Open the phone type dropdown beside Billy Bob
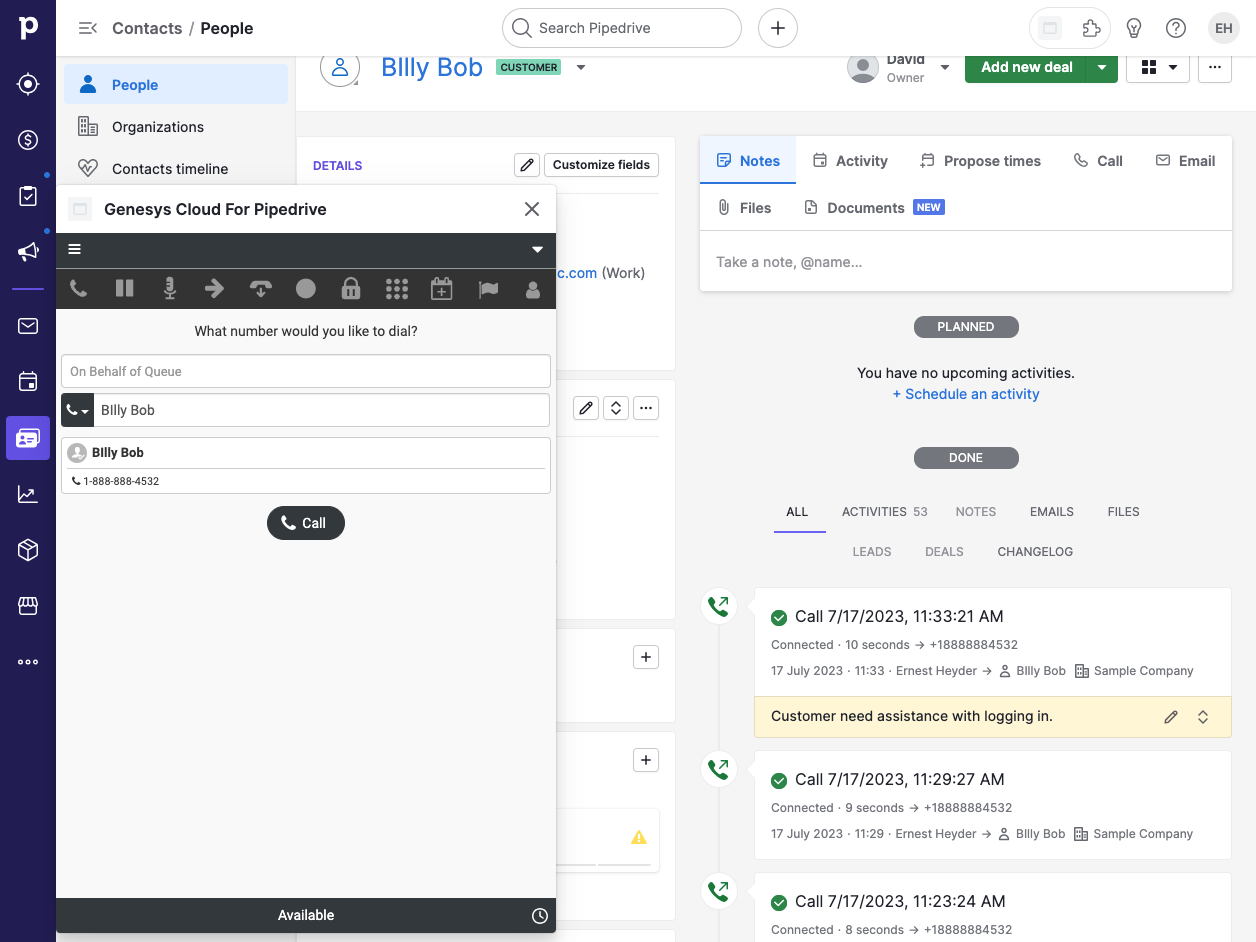 pyautogui.click(x=78, y=410)
